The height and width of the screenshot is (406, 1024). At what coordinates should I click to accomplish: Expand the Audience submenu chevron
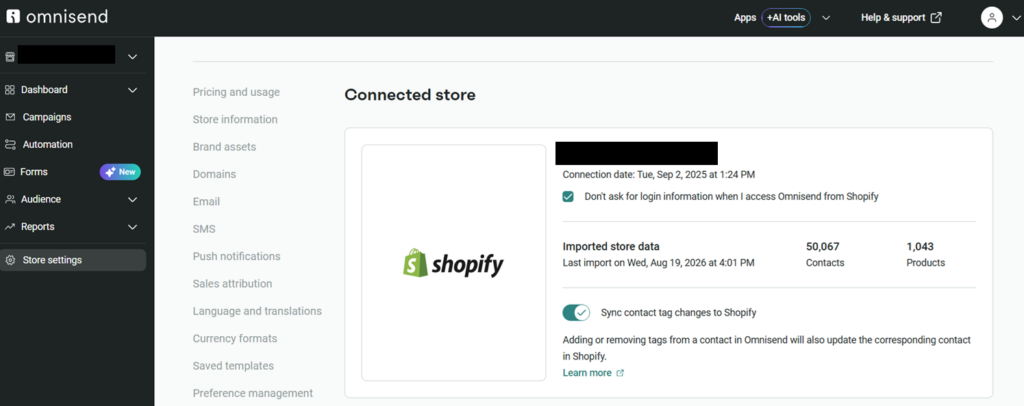pos(133,200)
